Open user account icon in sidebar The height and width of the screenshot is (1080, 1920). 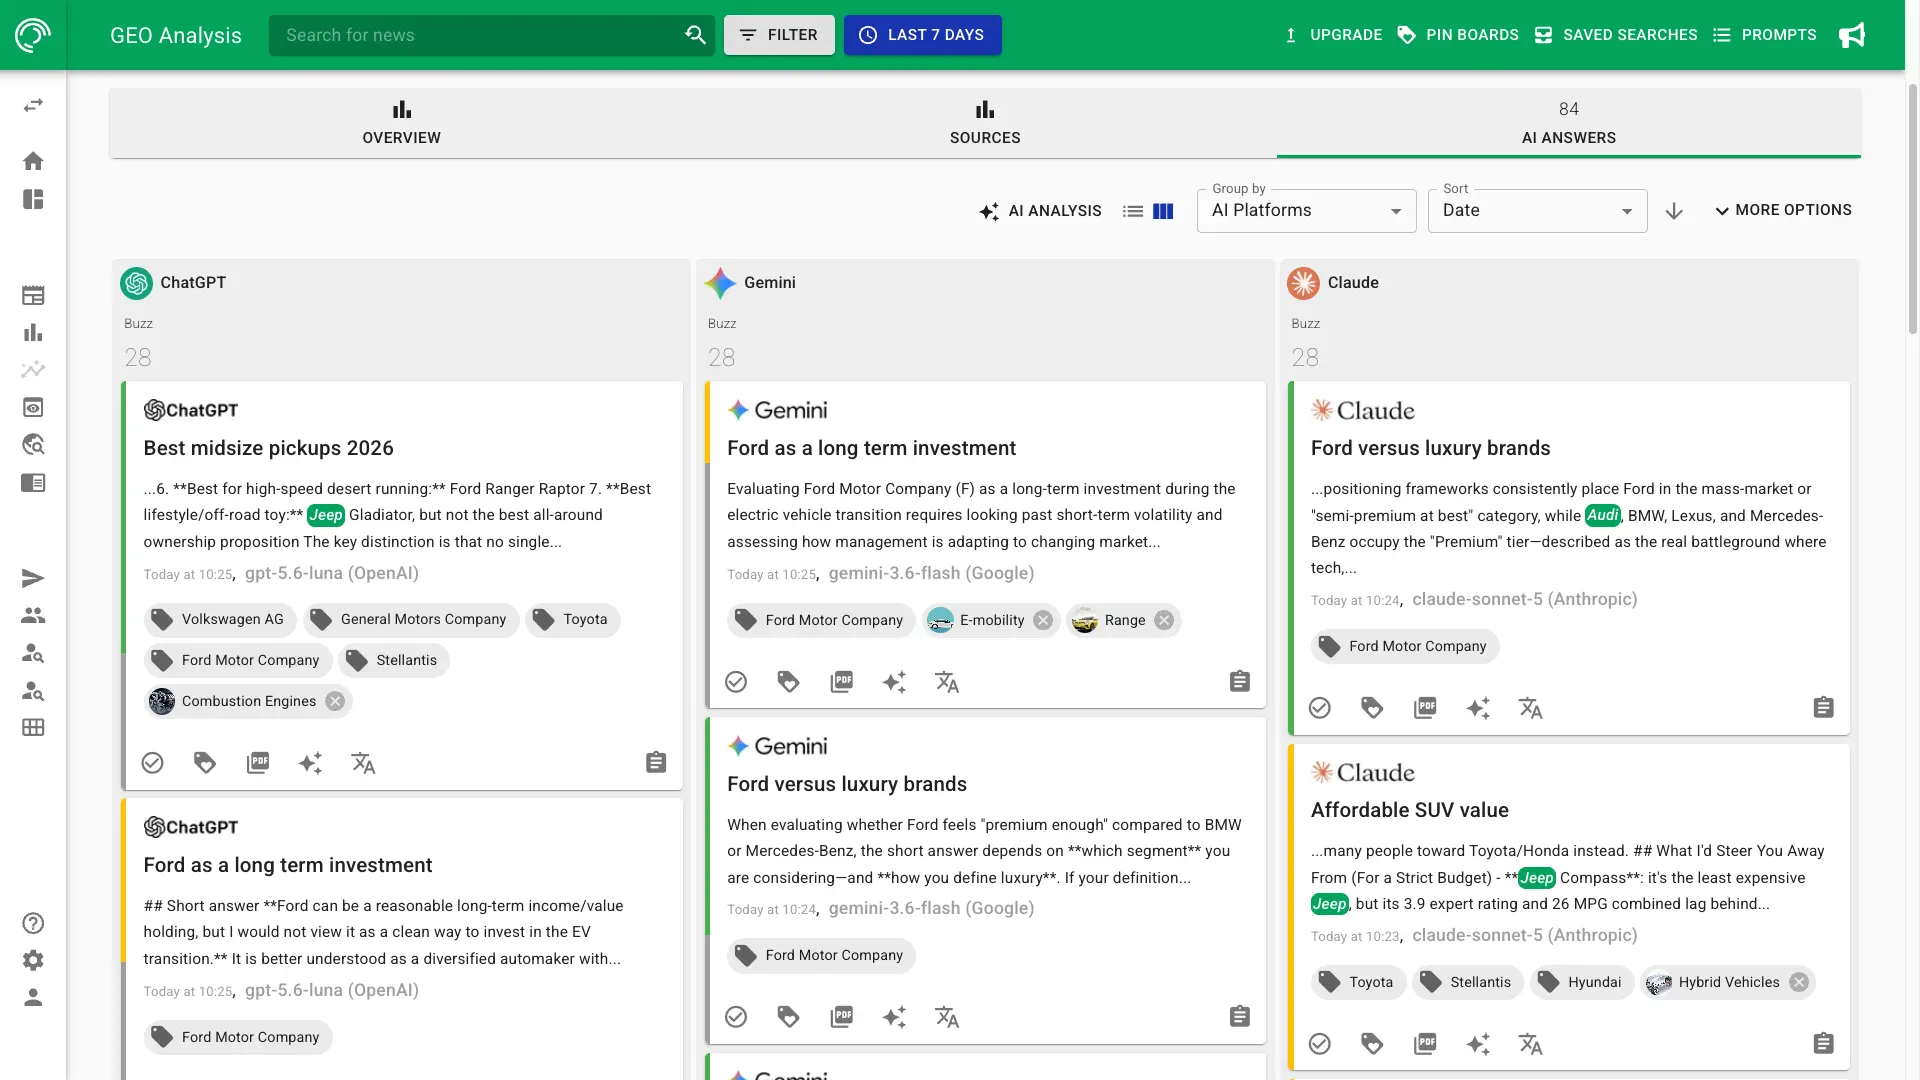point(33,997)
